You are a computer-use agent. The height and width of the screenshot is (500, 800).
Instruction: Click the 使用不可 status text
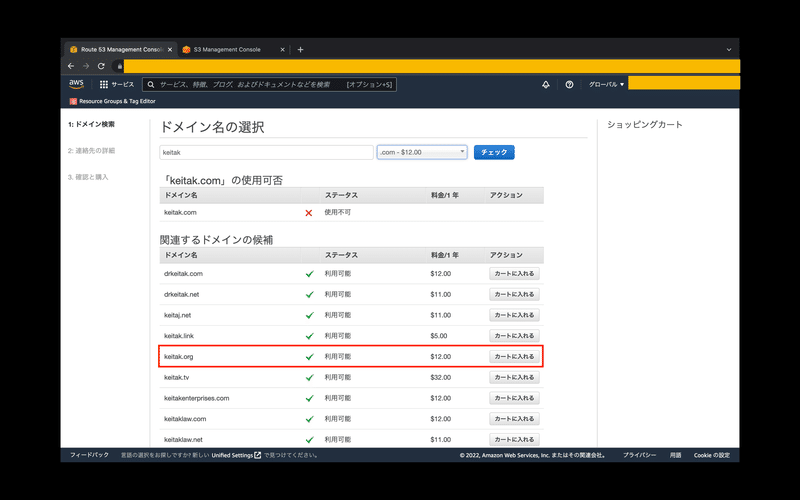click(x=338, y=212)
